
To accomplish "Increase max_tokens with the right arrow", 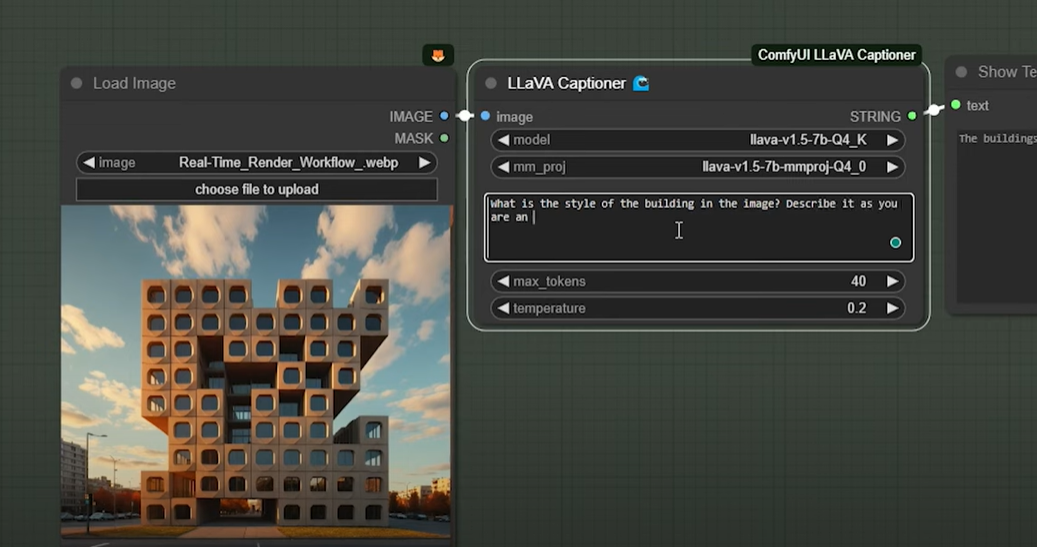I will [892, 282].
